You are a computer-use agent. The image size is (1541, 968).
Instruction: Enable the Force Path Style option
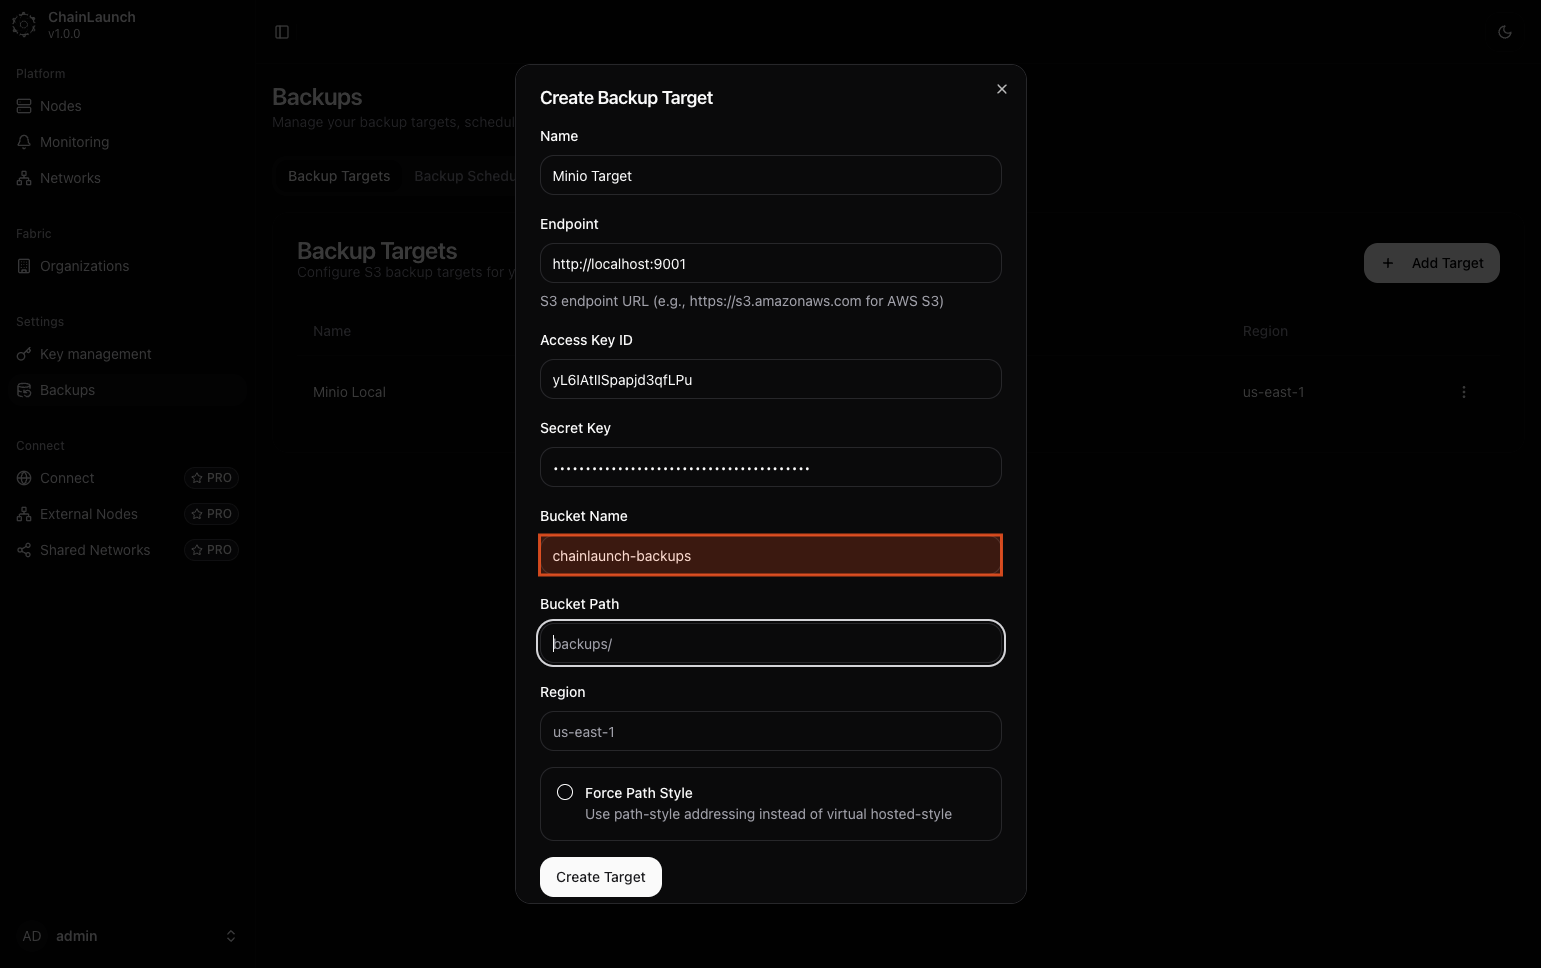565,792
